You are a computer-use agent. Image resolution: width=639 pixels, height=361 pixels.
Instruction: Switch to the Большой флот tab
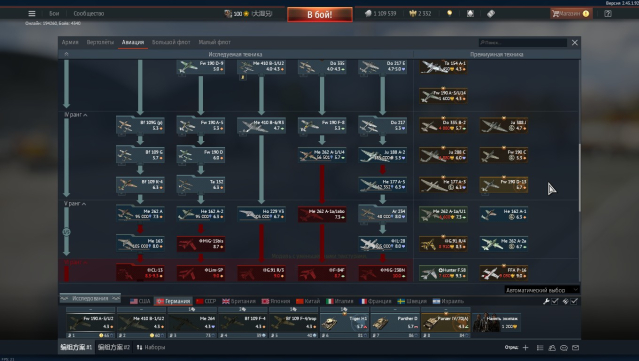tap(171, 42)
